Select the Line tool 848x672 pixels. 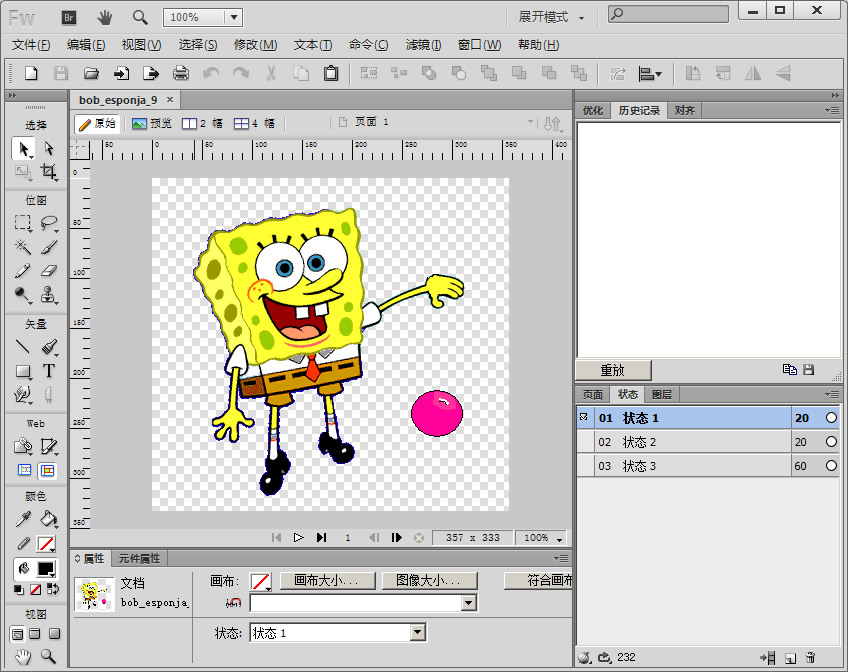point(23,347)
